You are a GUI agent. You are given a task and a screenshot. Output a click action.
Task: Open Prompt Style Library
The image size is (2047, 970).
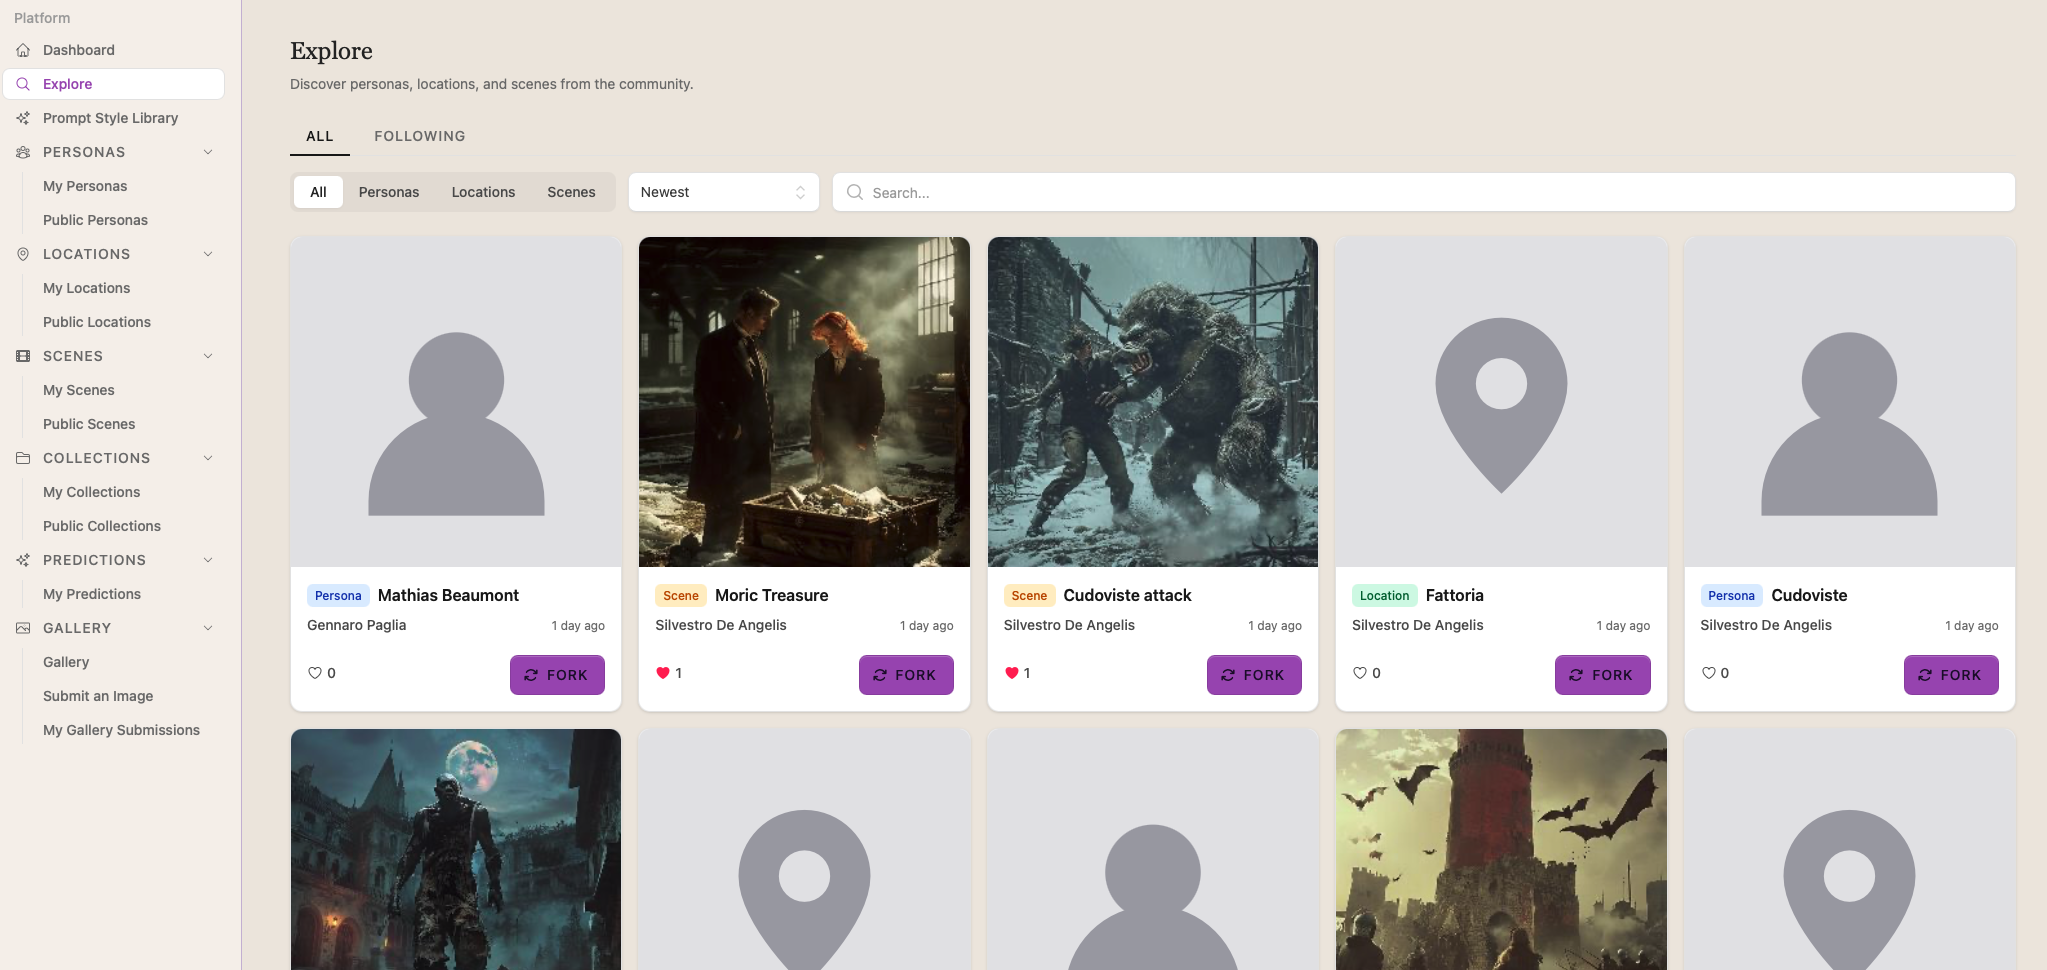tap(110, 118)
